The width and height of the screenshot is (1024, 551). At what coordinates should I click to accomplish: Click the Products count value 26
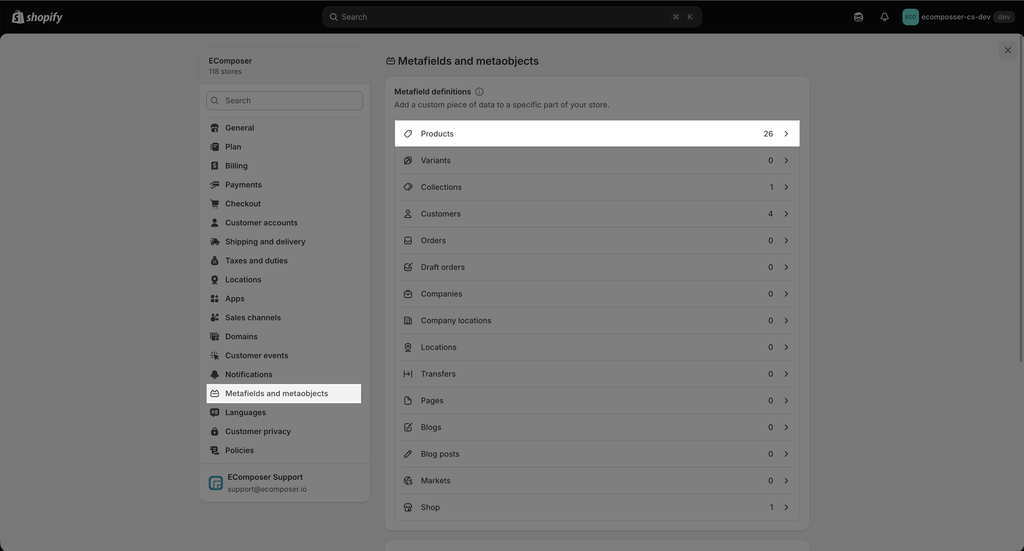[x=768, y=134]
